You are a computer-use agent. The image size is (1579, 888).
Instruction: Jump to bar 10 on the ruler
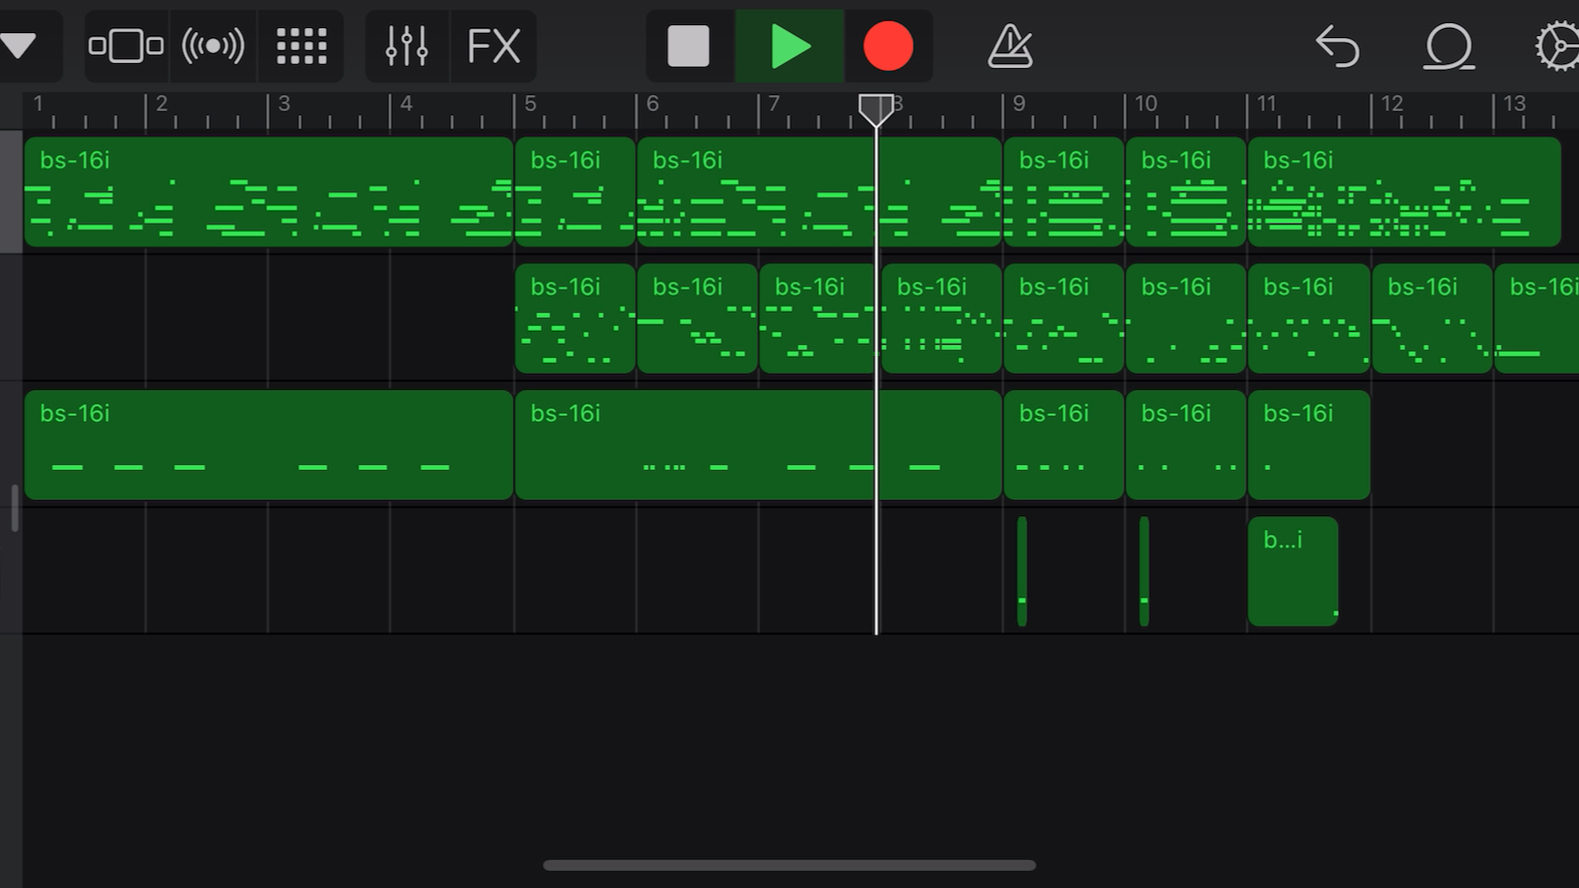(1146, 104)
